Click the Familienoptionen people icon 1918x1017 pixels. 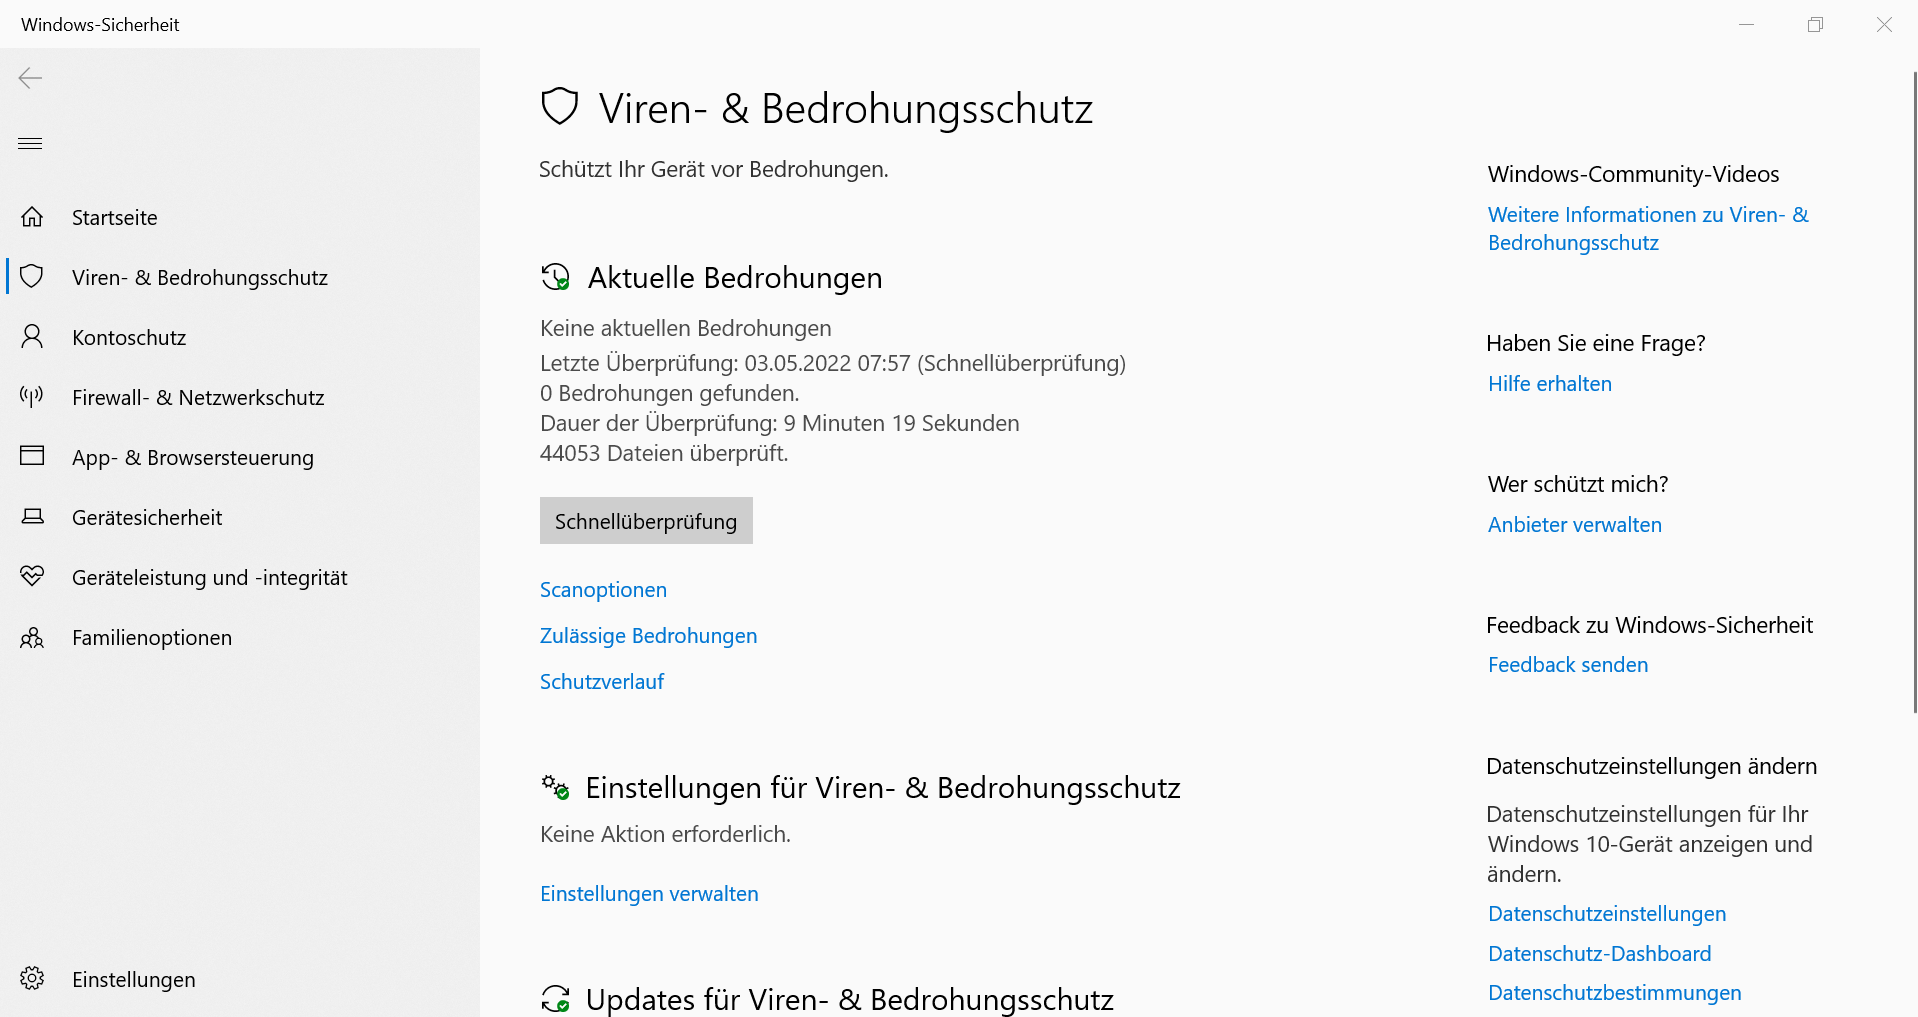pyautogui.click(x=32, y=637)
